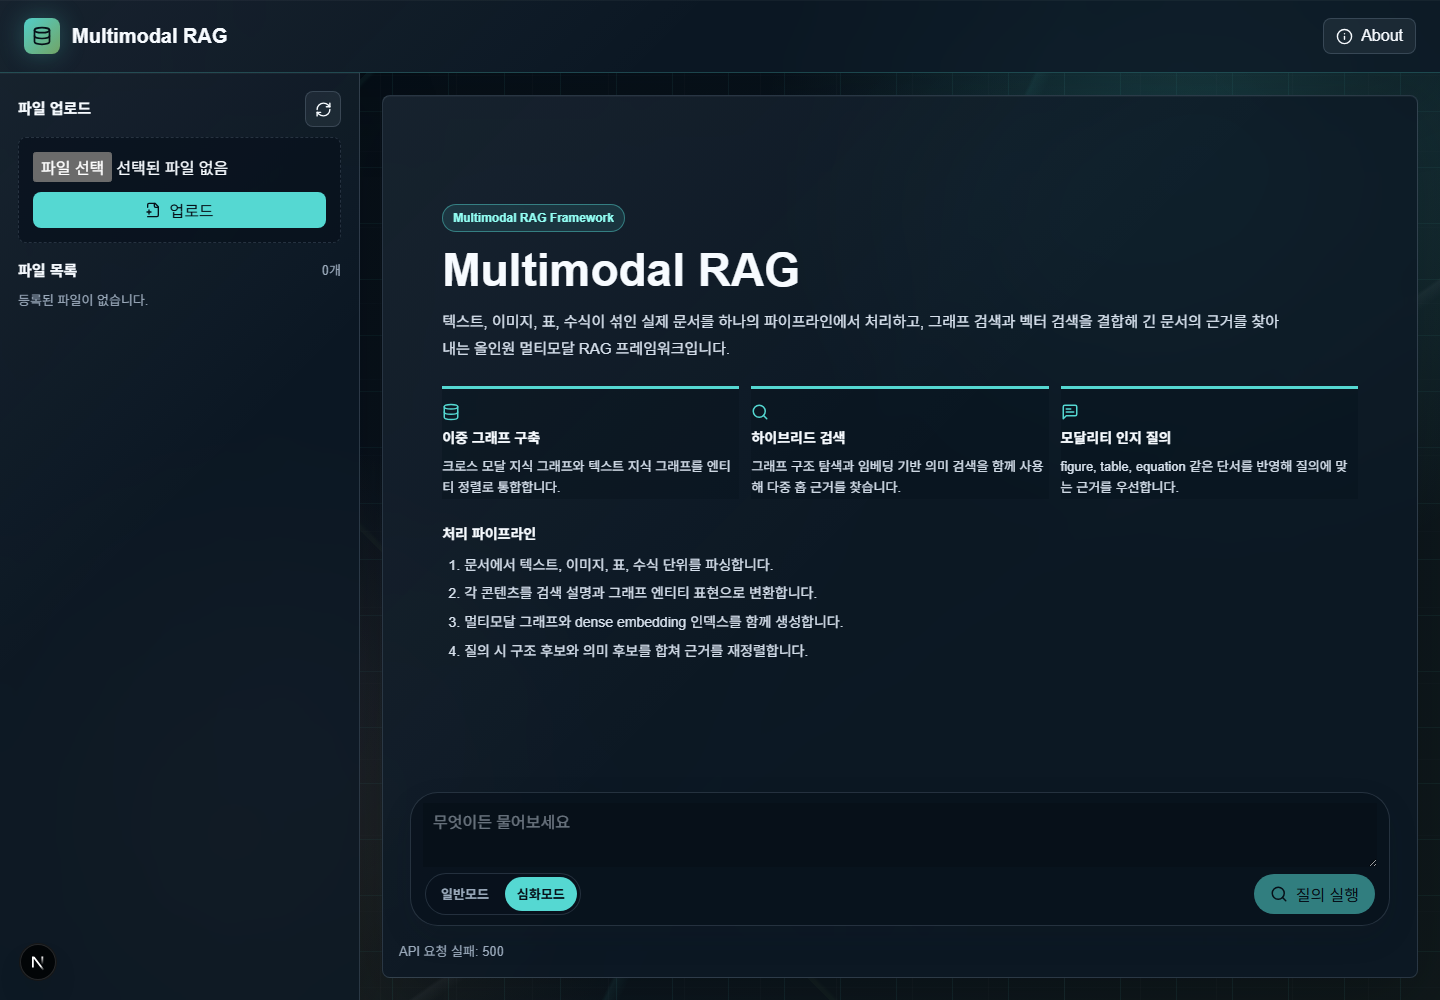Click the message icon above 모달리티 인지 질의

pyautogui.click(x=1069, y=412)
